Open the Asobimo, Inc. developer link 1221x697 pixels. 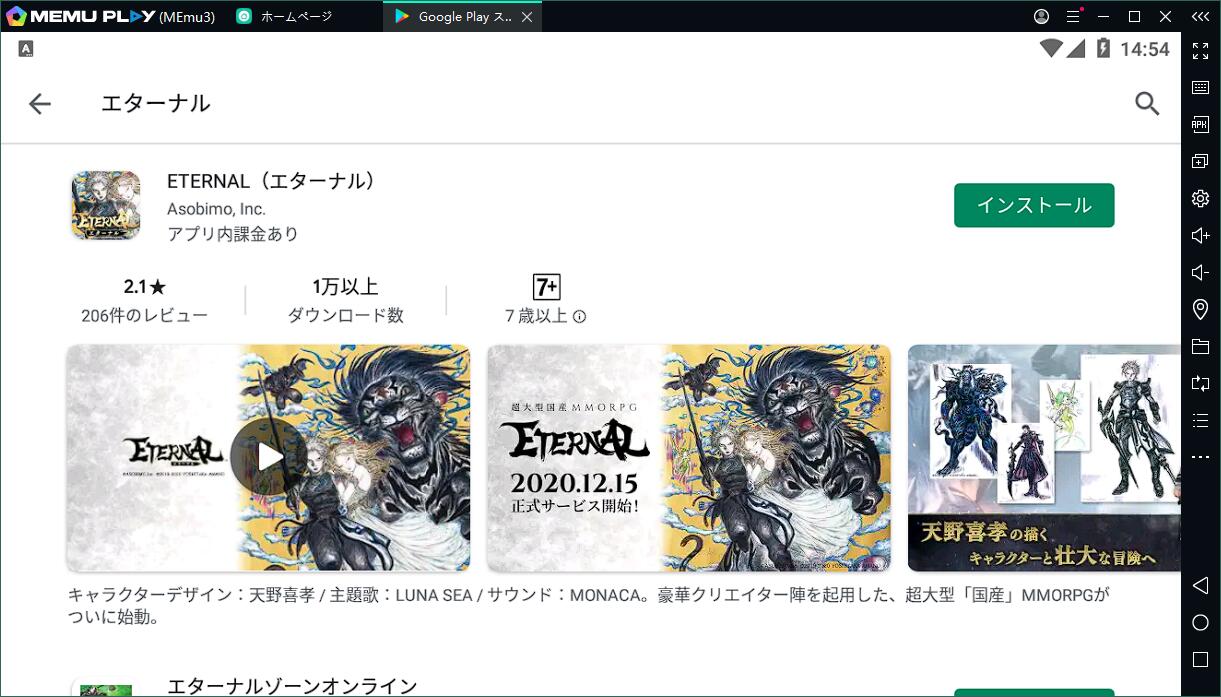[216, 209]
